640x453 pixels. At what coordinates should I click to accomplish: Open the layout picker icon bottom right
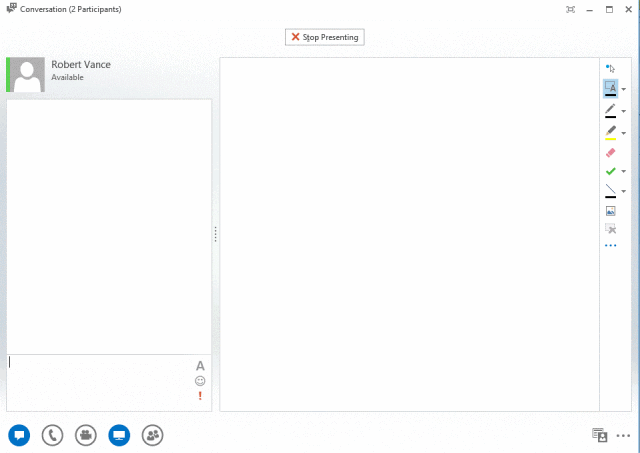click(600, 435)
